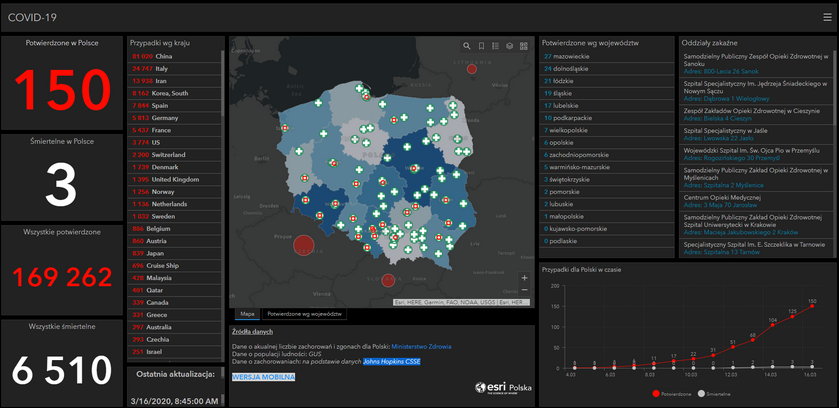The height and width of the screenshot is (408, 839).
Task: Select Italy in the country cases list
Action: (x=161, y=68)
